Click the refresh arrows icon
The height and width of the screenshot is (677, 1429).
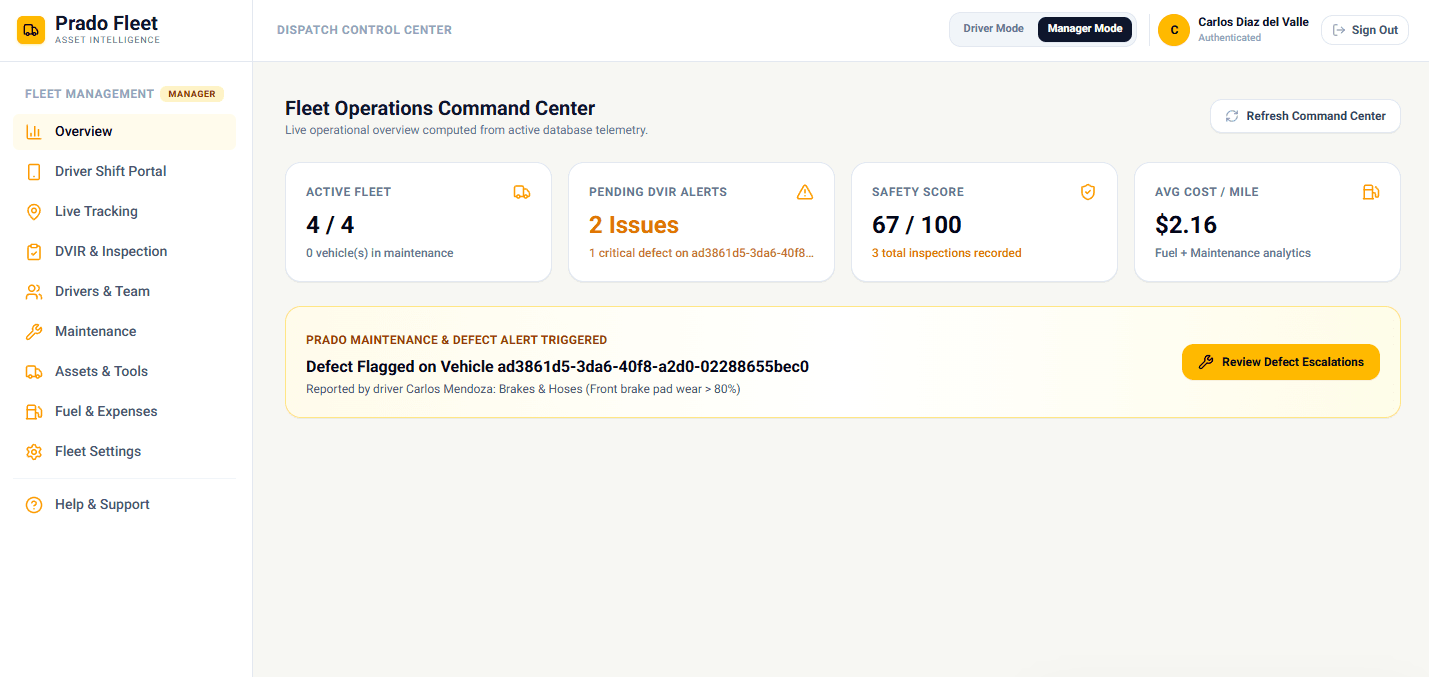(1232, 116)
